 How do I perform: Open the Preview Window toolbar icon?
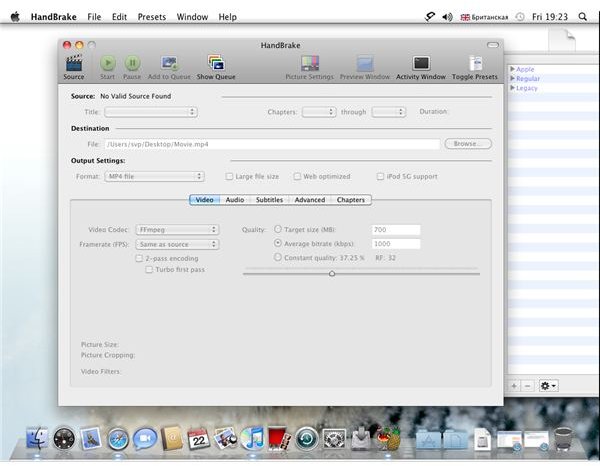[365, 63]
